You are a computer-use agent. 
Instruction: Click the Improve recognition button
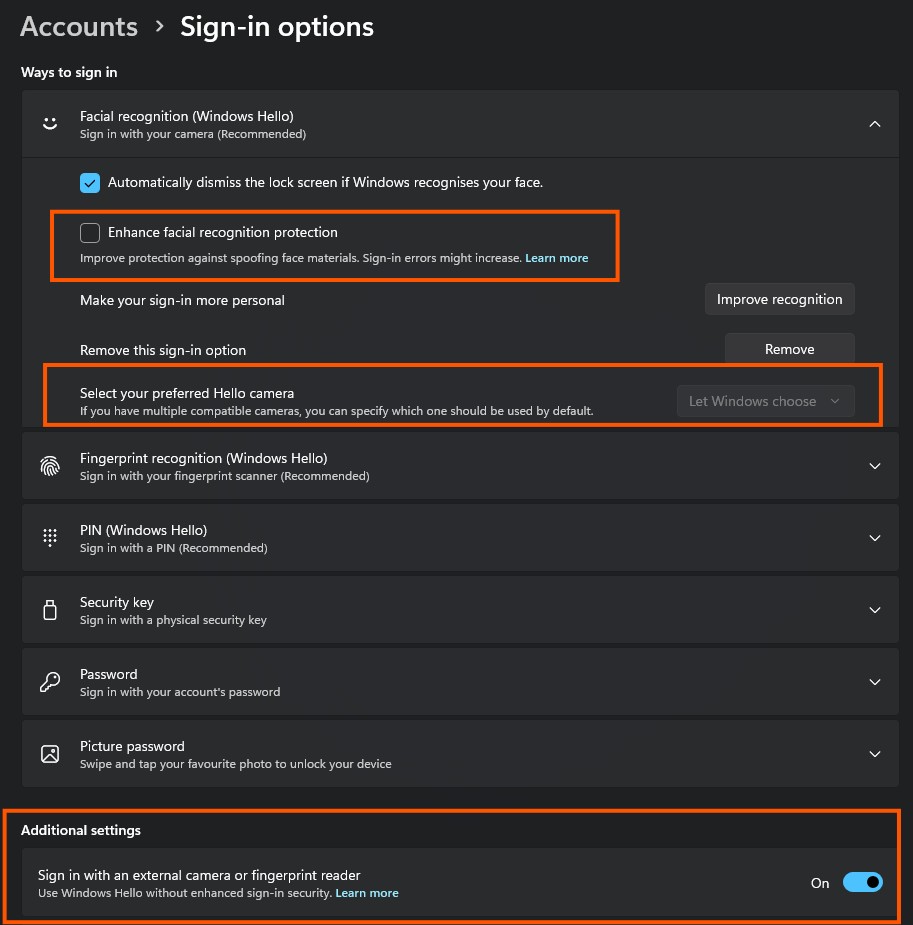pyautogui.click(x=779, y=299)
